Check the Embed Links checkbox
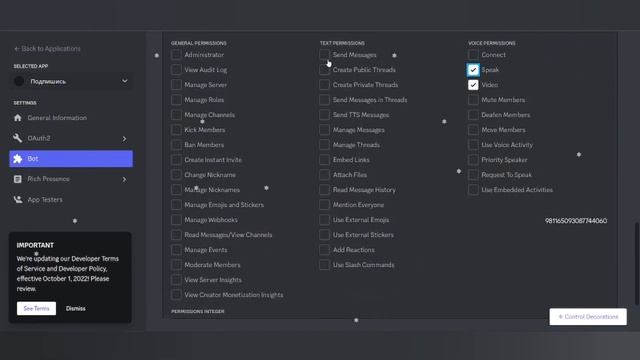This screenshot has height=360, width=640. click(324, 160)
